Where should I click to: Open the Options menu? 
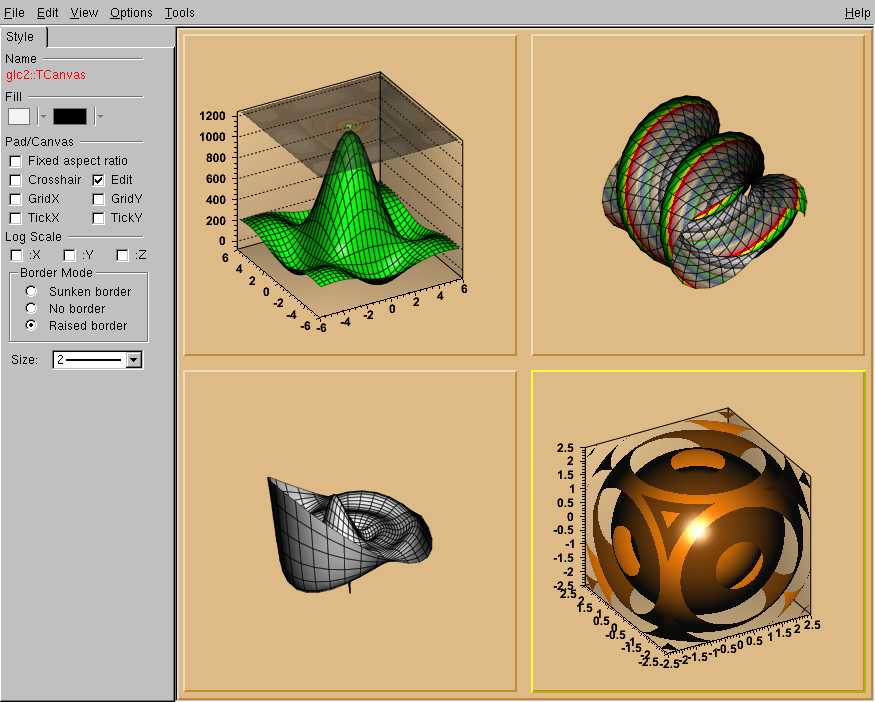click(x=131, y=13)
